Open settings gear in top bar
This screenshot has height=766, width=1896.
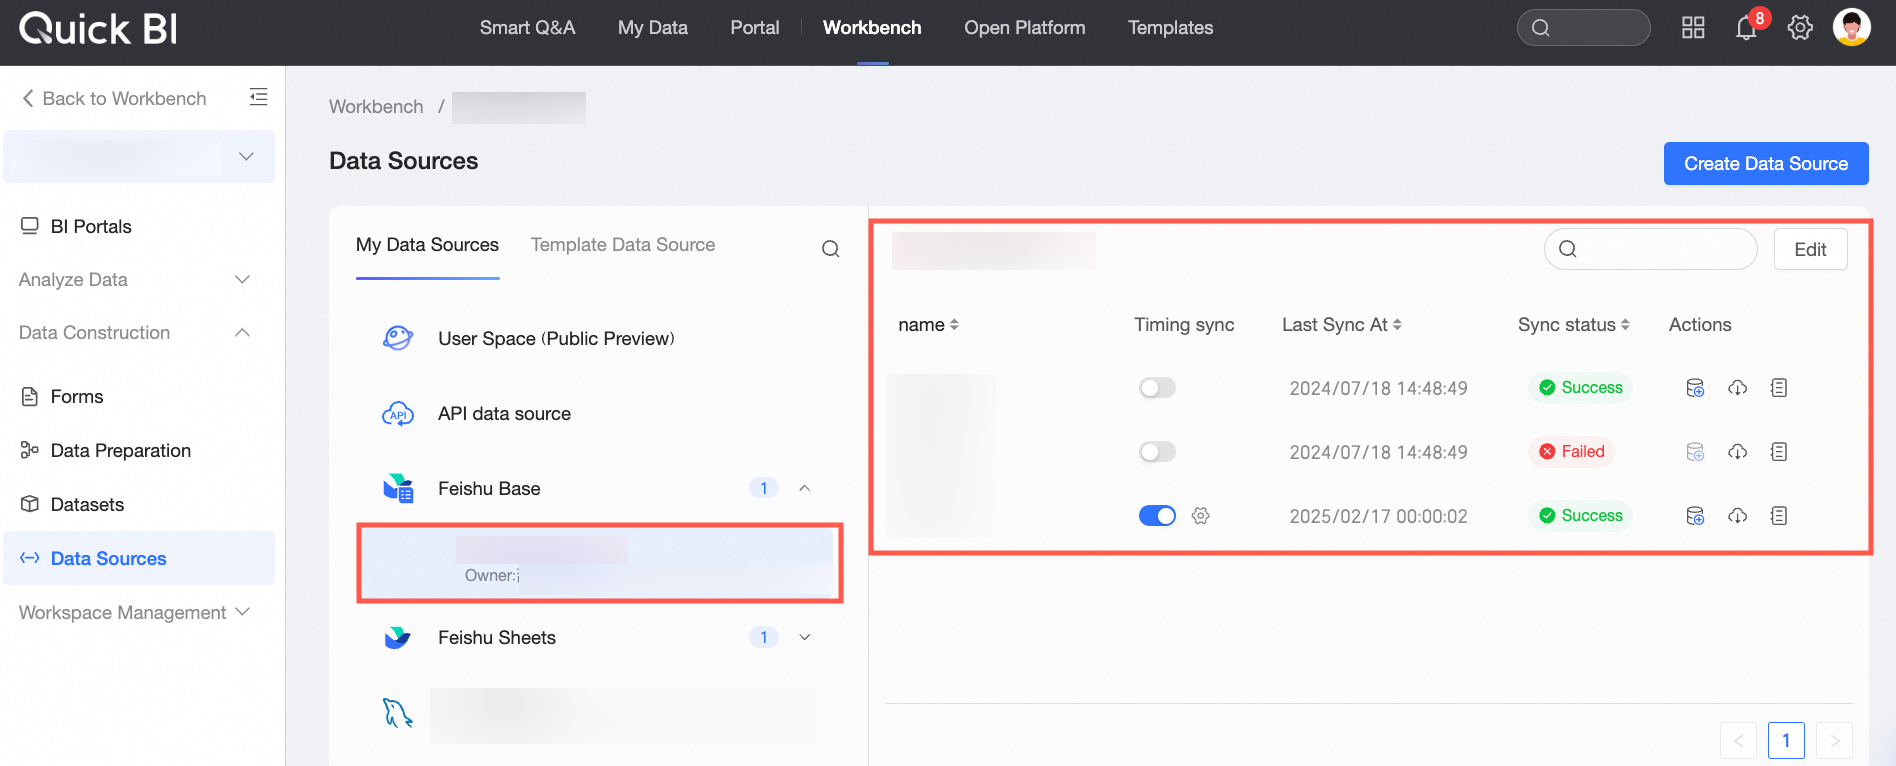(x=1800, y=28)
